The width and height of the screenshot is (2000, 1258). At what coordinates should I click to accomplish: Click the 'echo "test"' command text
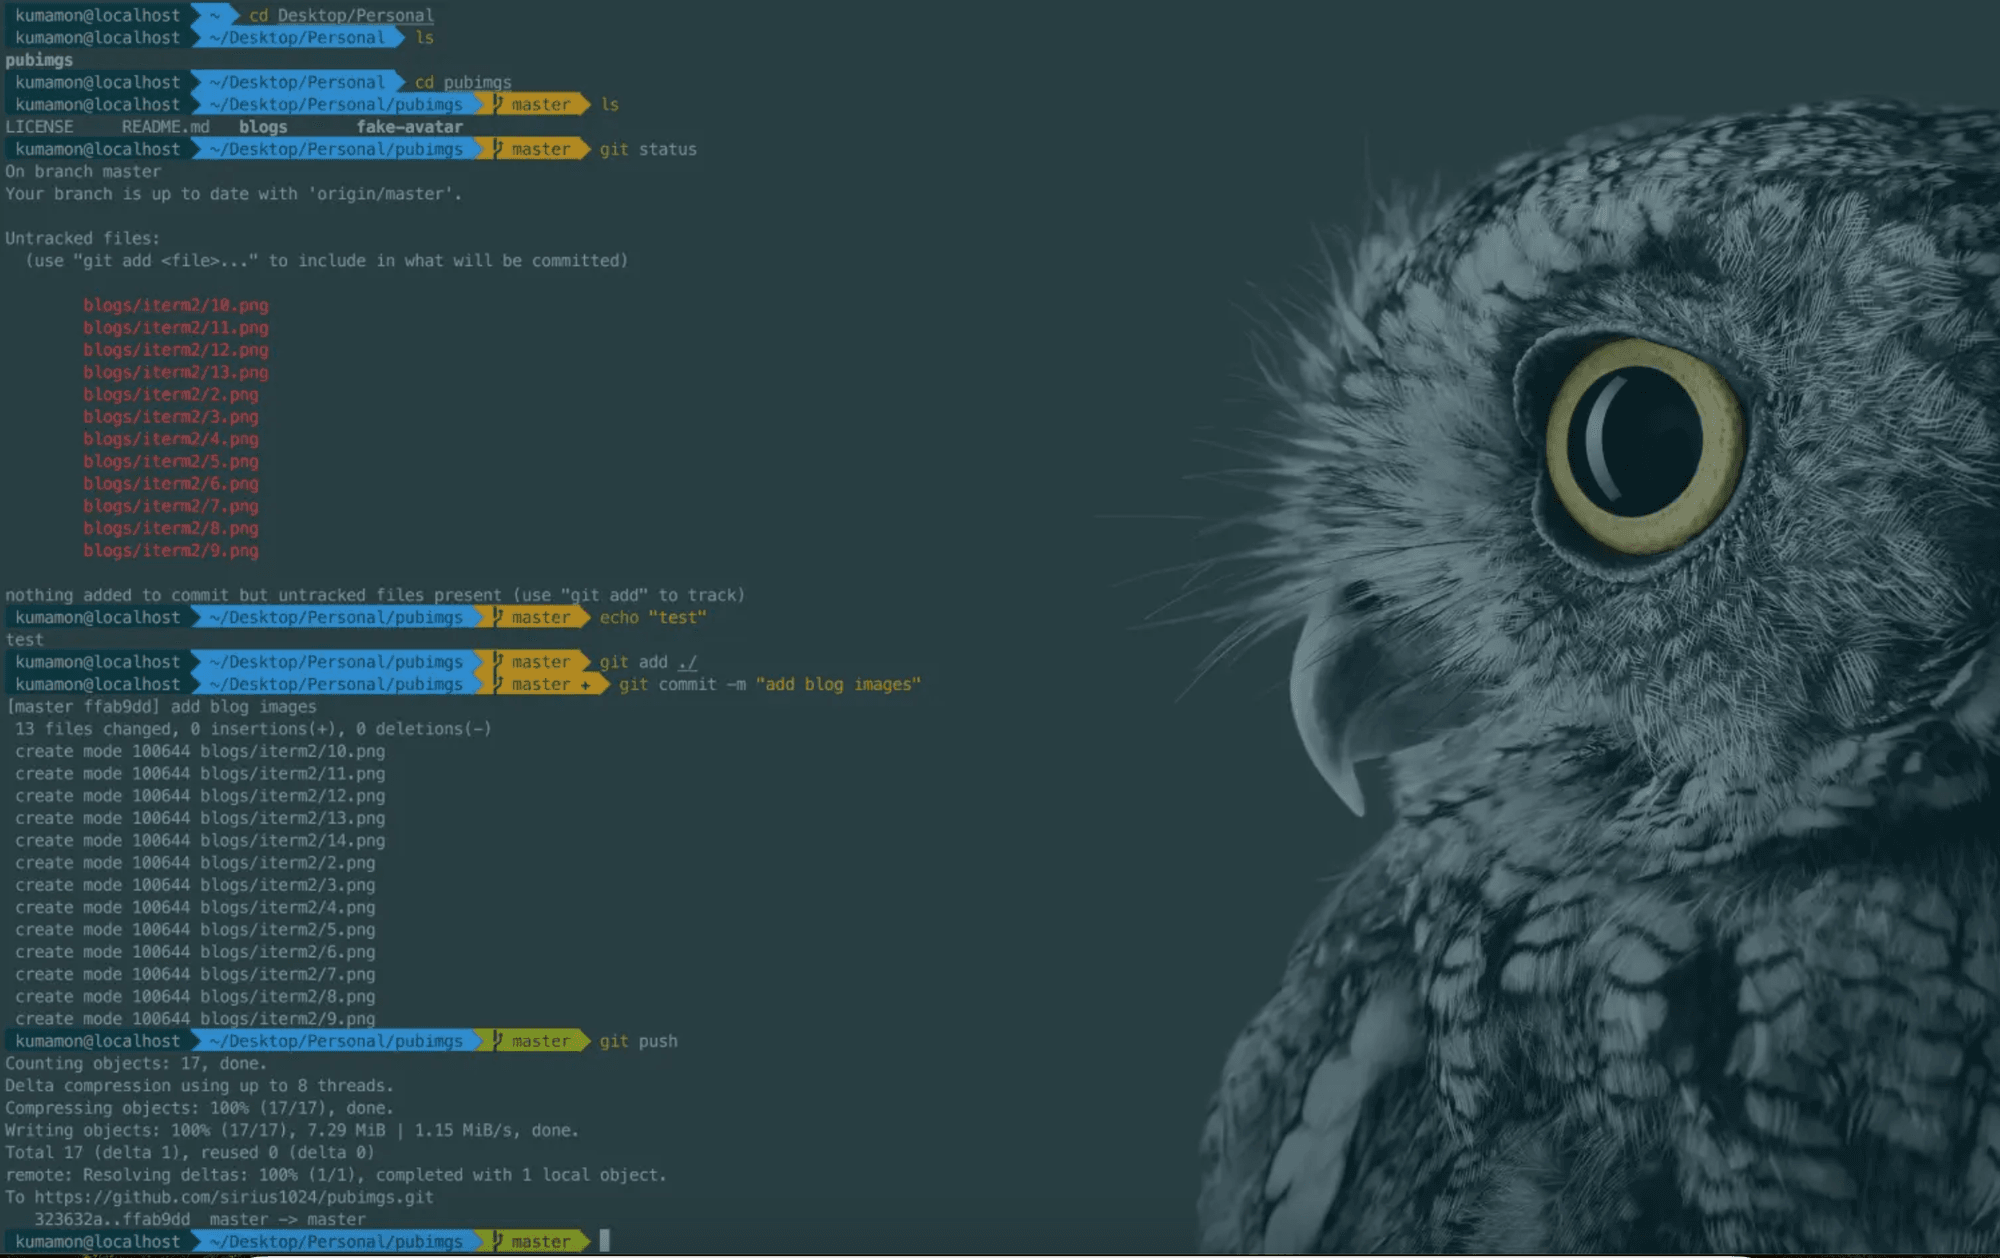(653, 617)
